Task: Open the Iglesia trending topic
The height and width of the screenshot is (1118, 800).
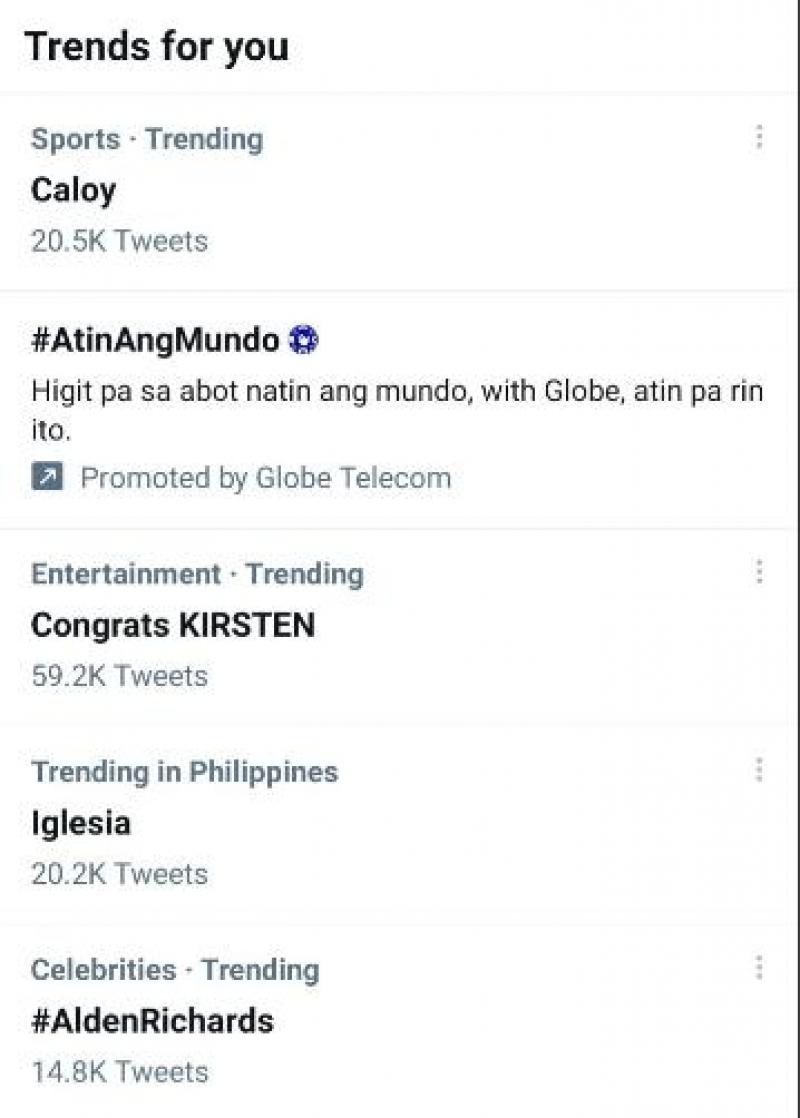Action: coord(81,823)
